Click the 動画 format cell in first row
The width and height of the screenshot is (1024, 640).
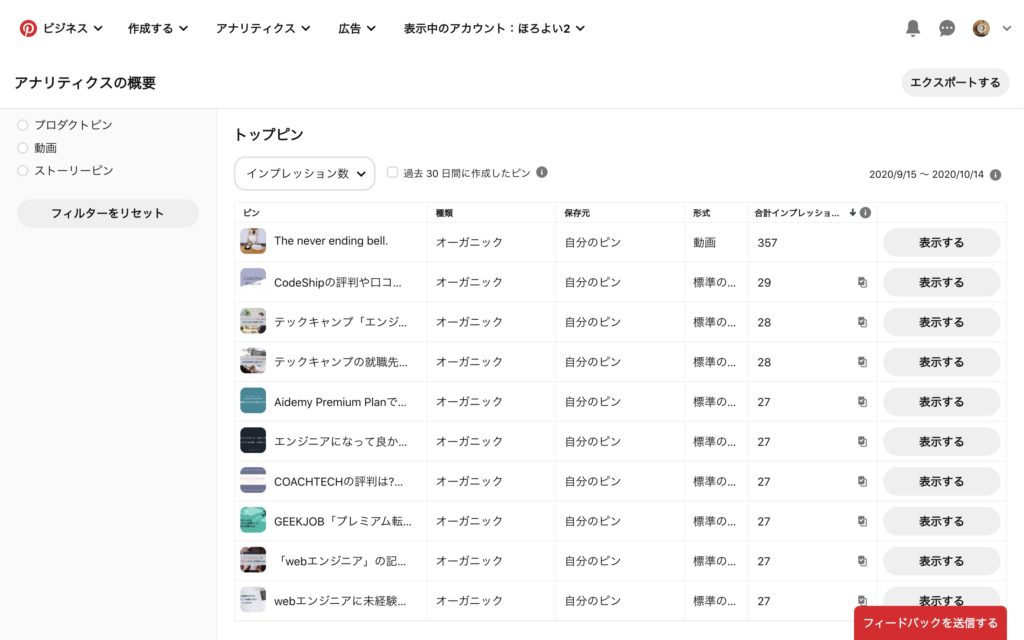tap(704, 242)
